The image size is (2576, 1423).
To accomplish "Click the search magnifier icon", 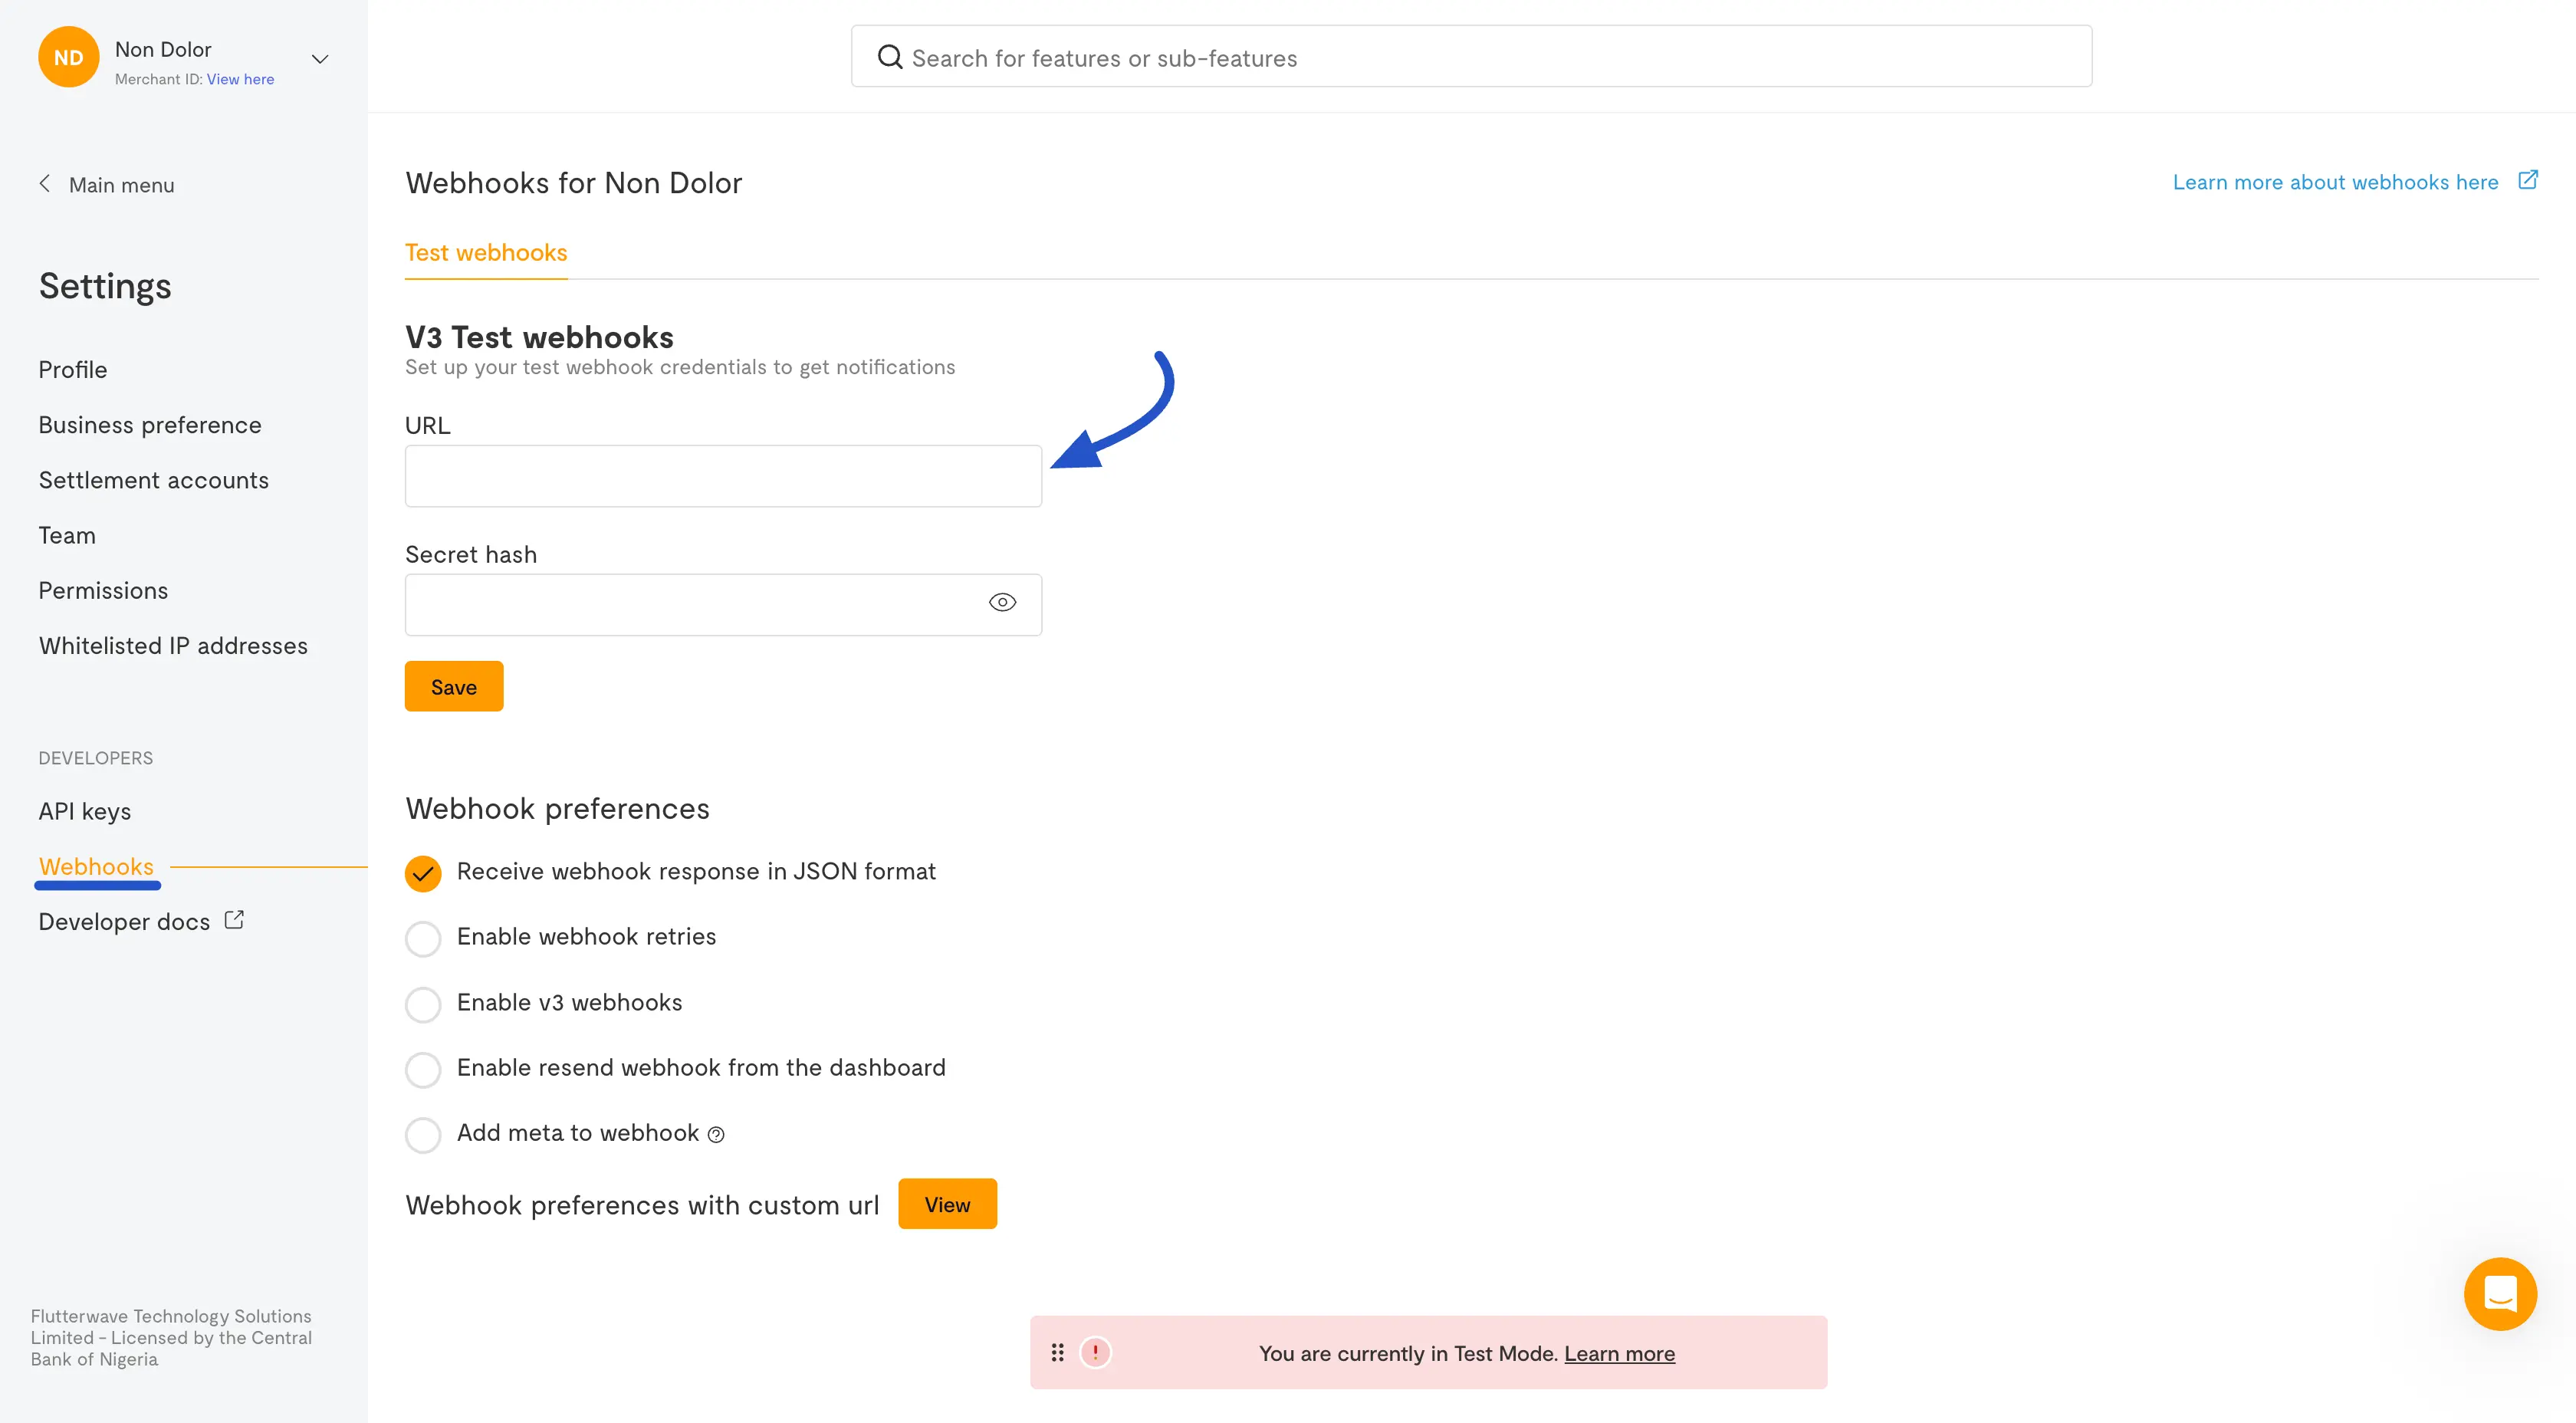I will click(889, 57).
